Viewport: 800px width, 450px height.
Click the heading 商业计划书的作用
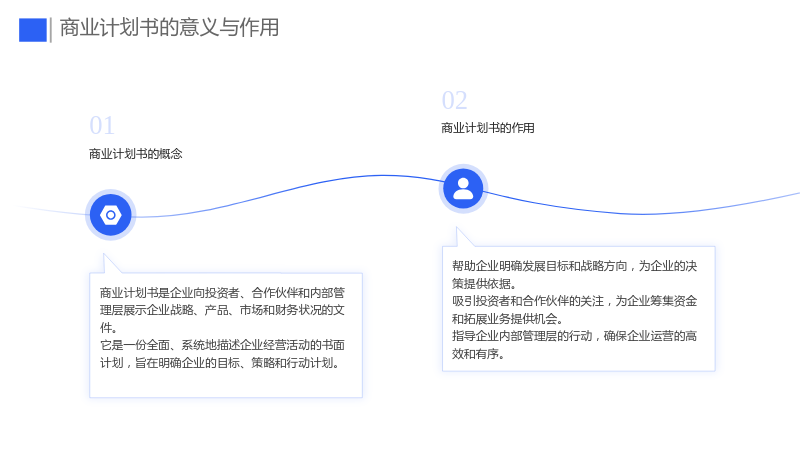pos(488,128)
